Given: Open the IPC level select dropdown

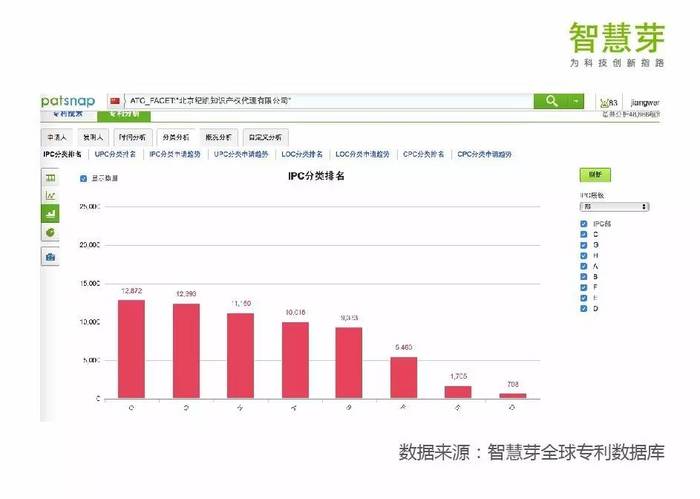Looking at the screenshot, I should click(x=614, y=206).
